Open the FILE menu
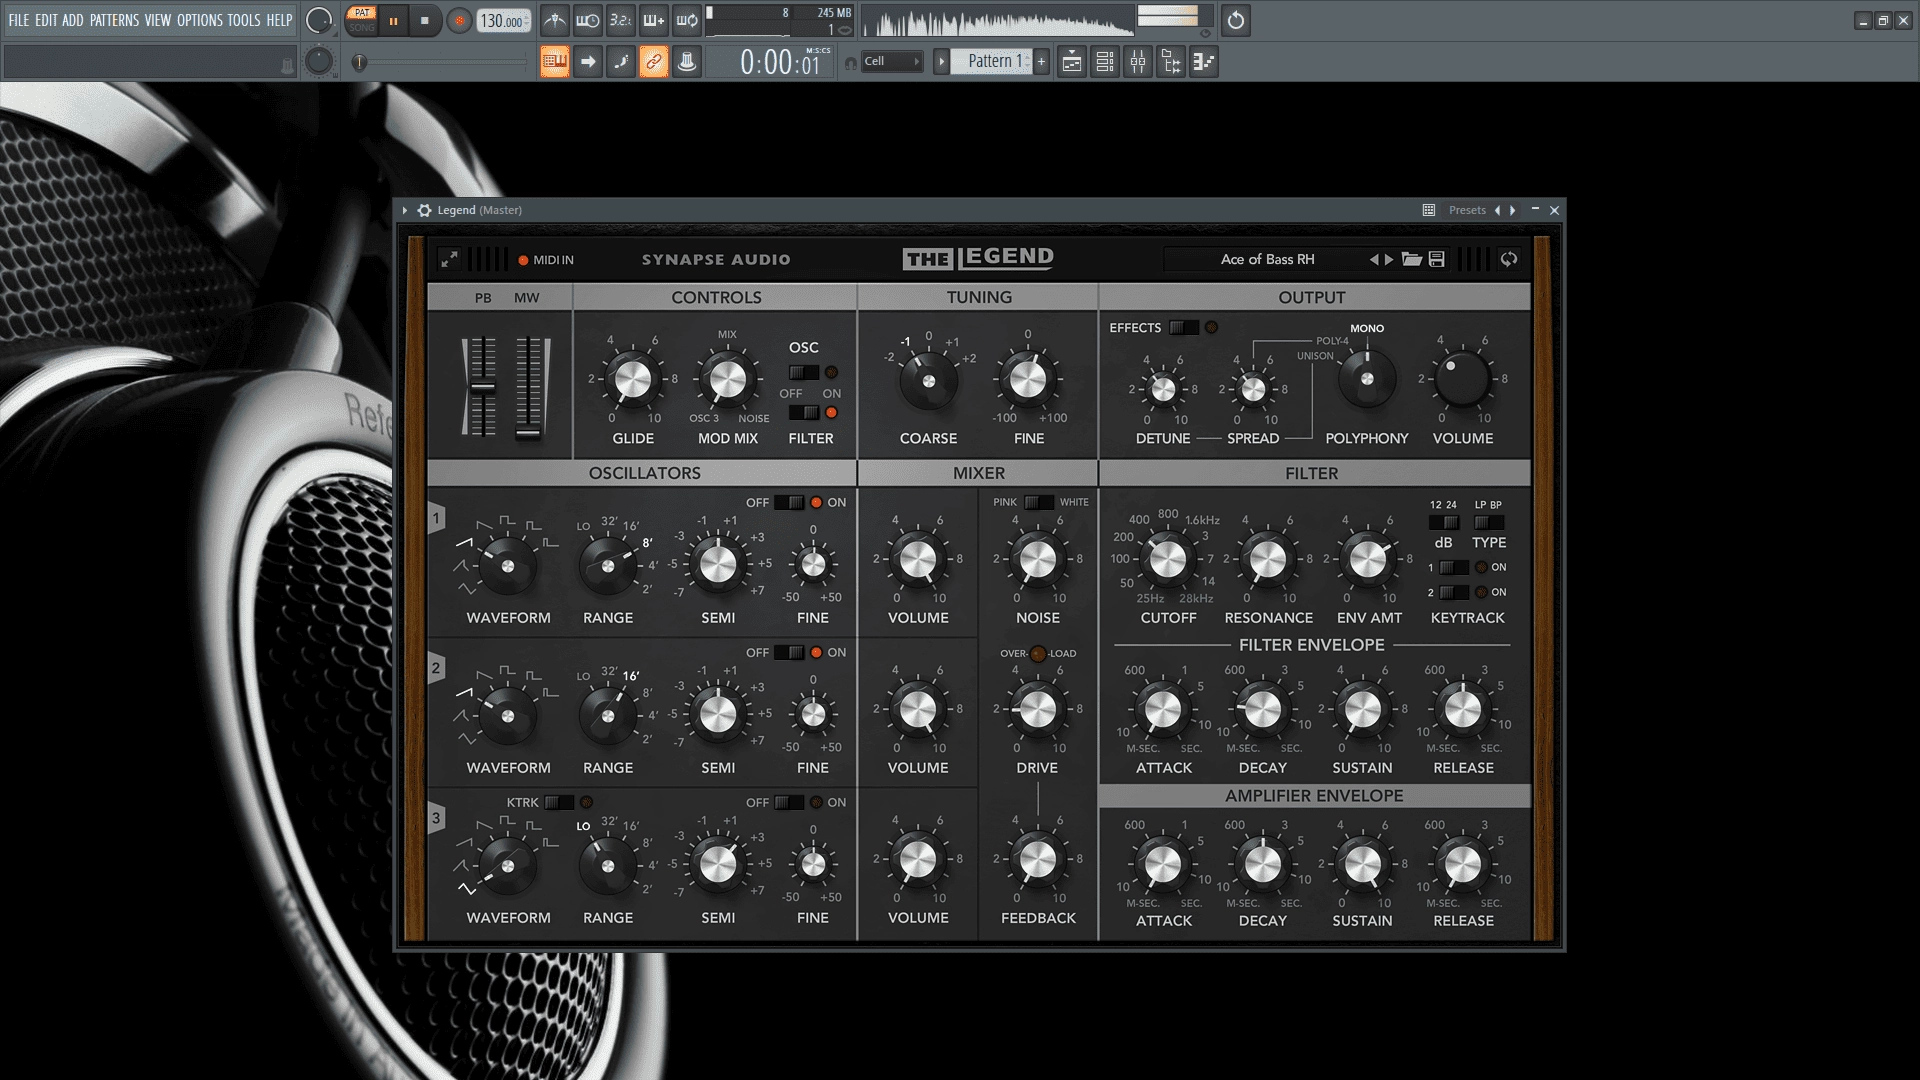Image resolution: width=1920 pixels, height=1080 pixels. coord(19,20)
